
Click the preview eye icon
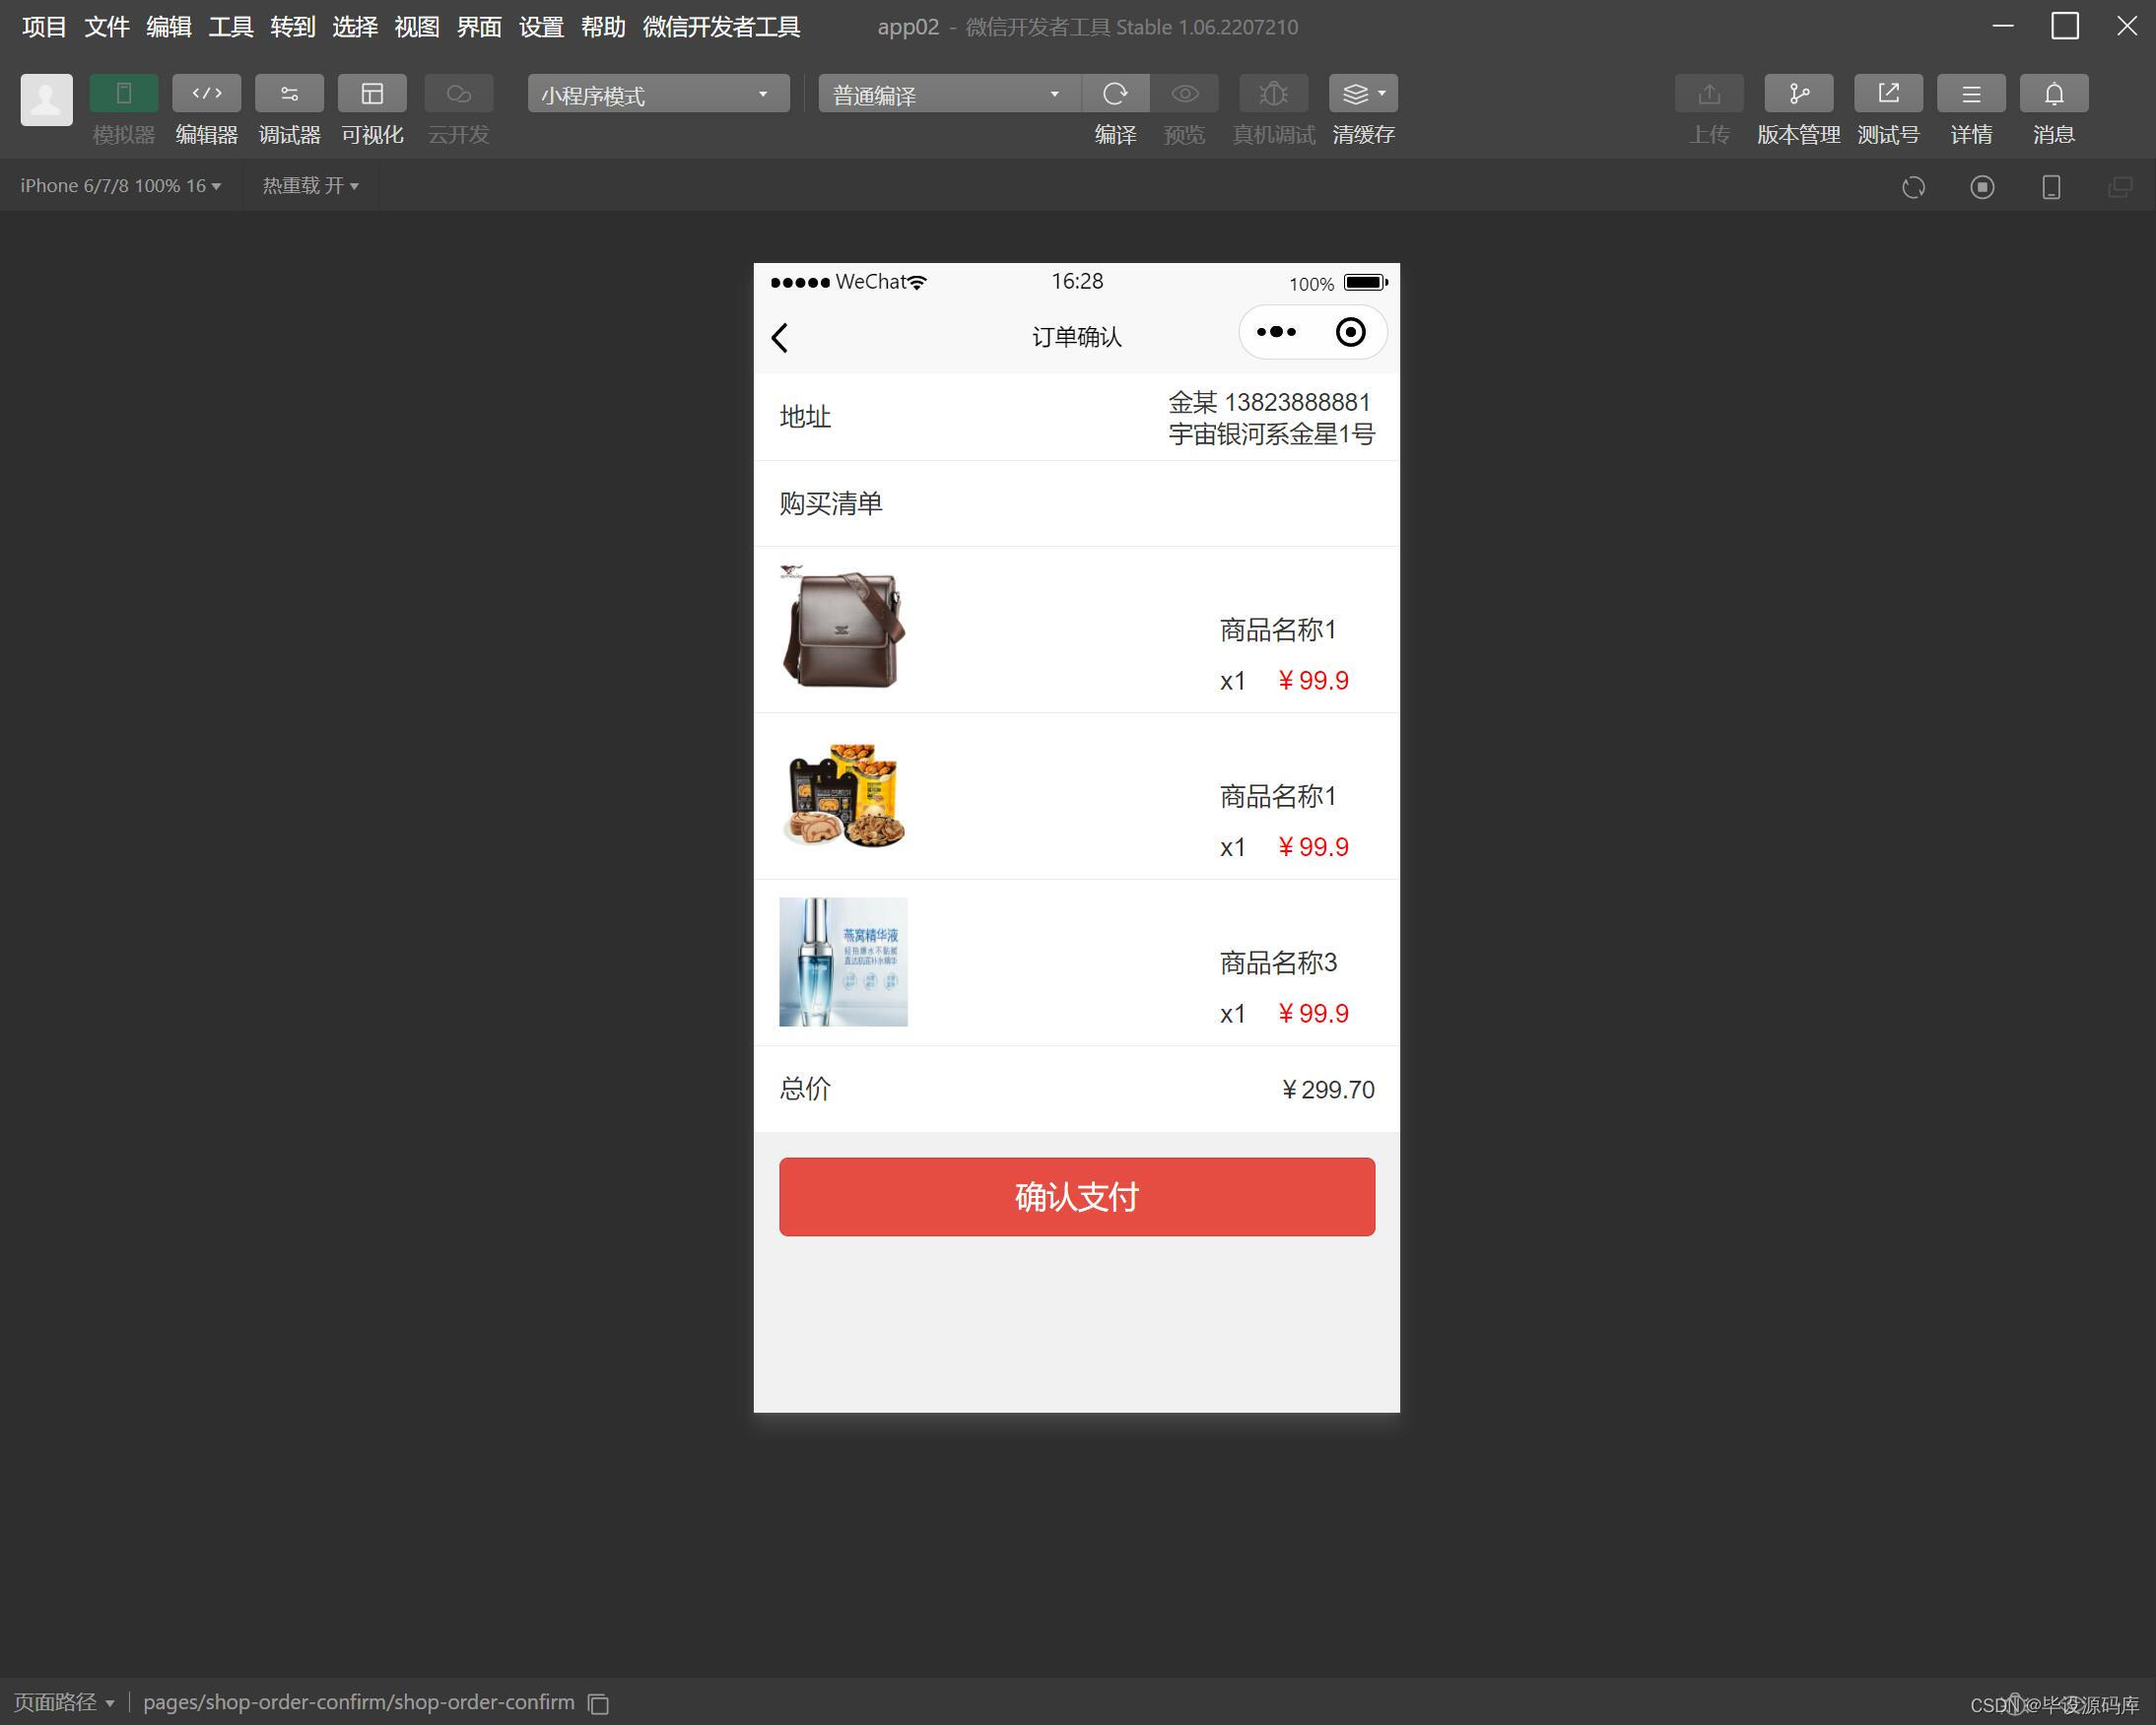coord(1185,93)
